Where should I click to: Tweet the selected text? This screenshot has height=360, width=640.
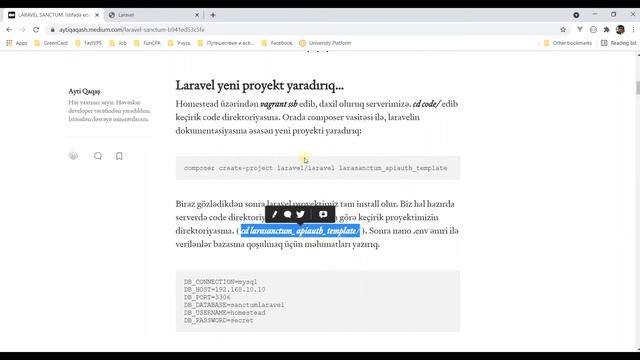301,214
